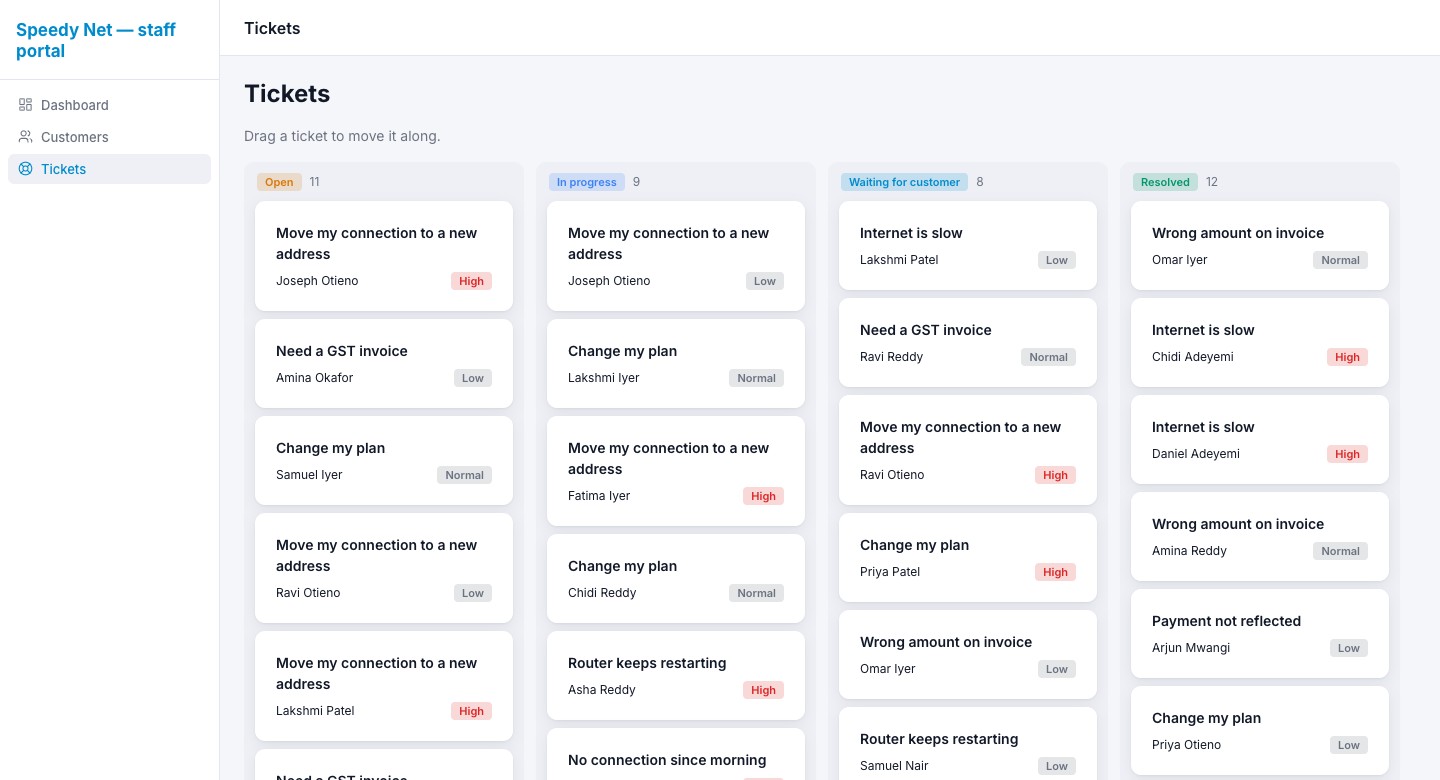Image resolution: width=1440 pixels, height=780 pixels.
Task: Open the Speedy Net staff portal home link
Action: coord(96,40)
